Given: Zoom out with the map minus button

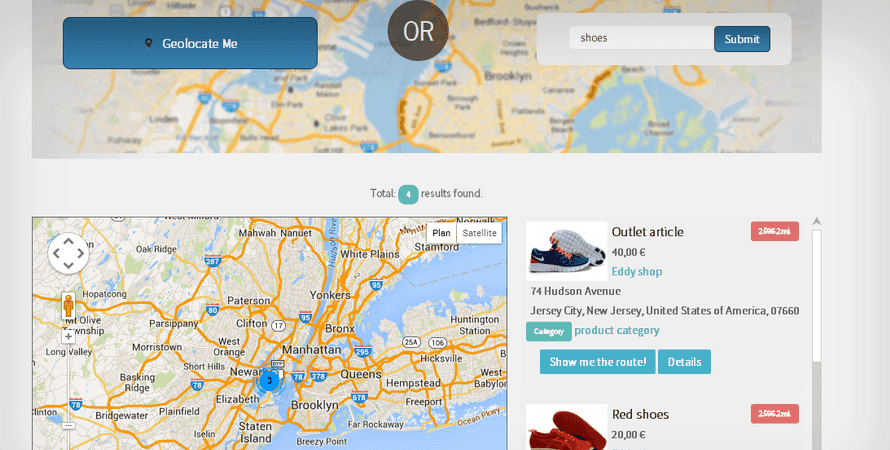Looking at the screenshot, I should [68, 426].
